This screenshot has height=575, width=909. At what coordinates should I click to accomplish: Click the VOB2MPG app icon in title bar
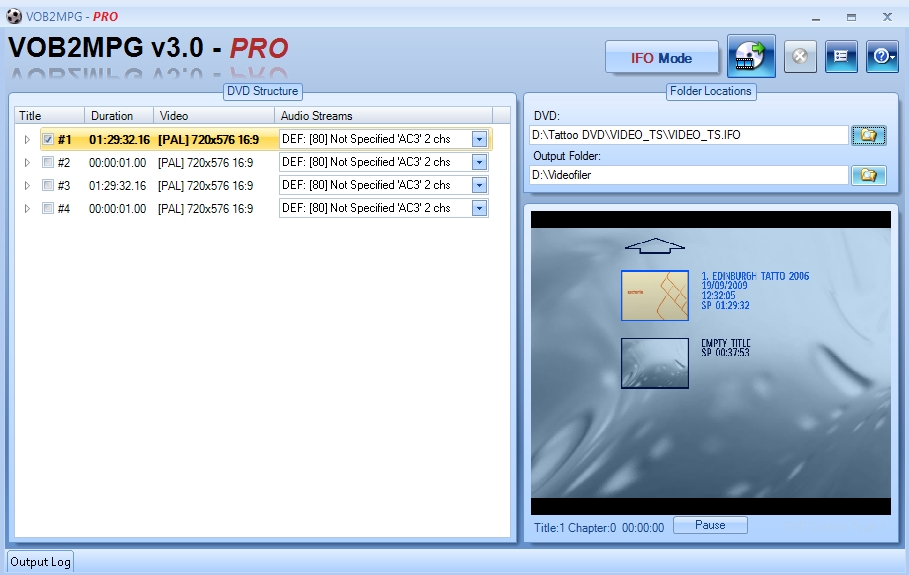click(14, 16)
